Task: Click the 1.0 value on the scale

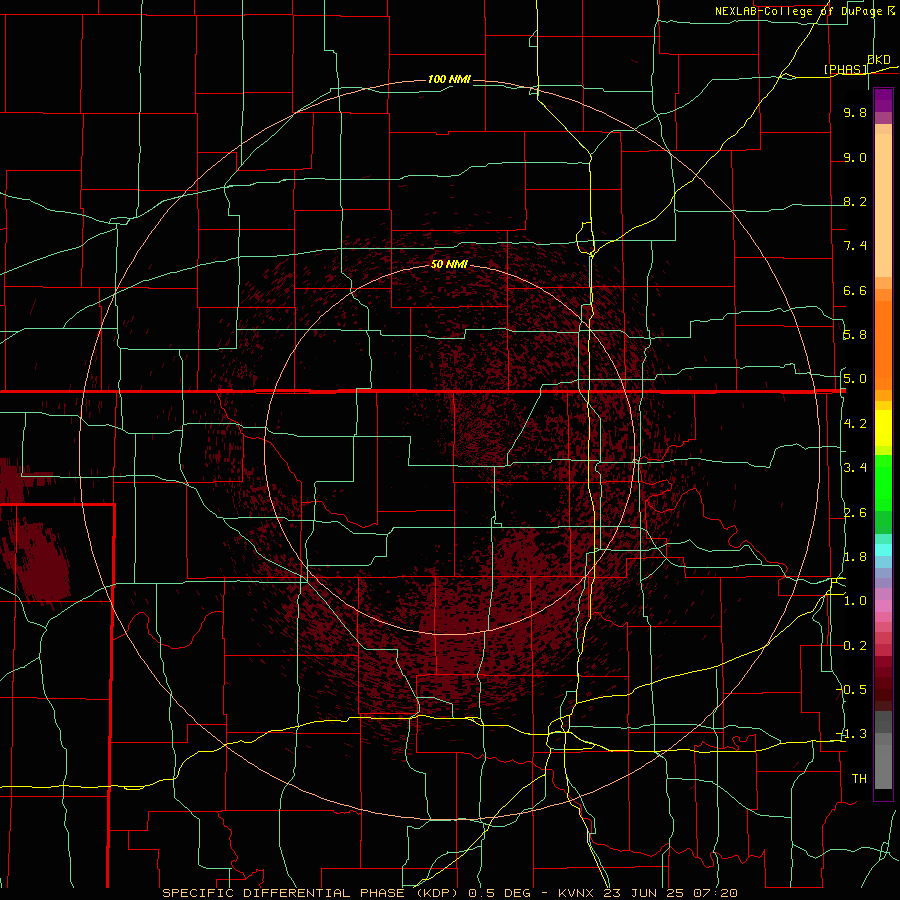Action: (855, 602)
